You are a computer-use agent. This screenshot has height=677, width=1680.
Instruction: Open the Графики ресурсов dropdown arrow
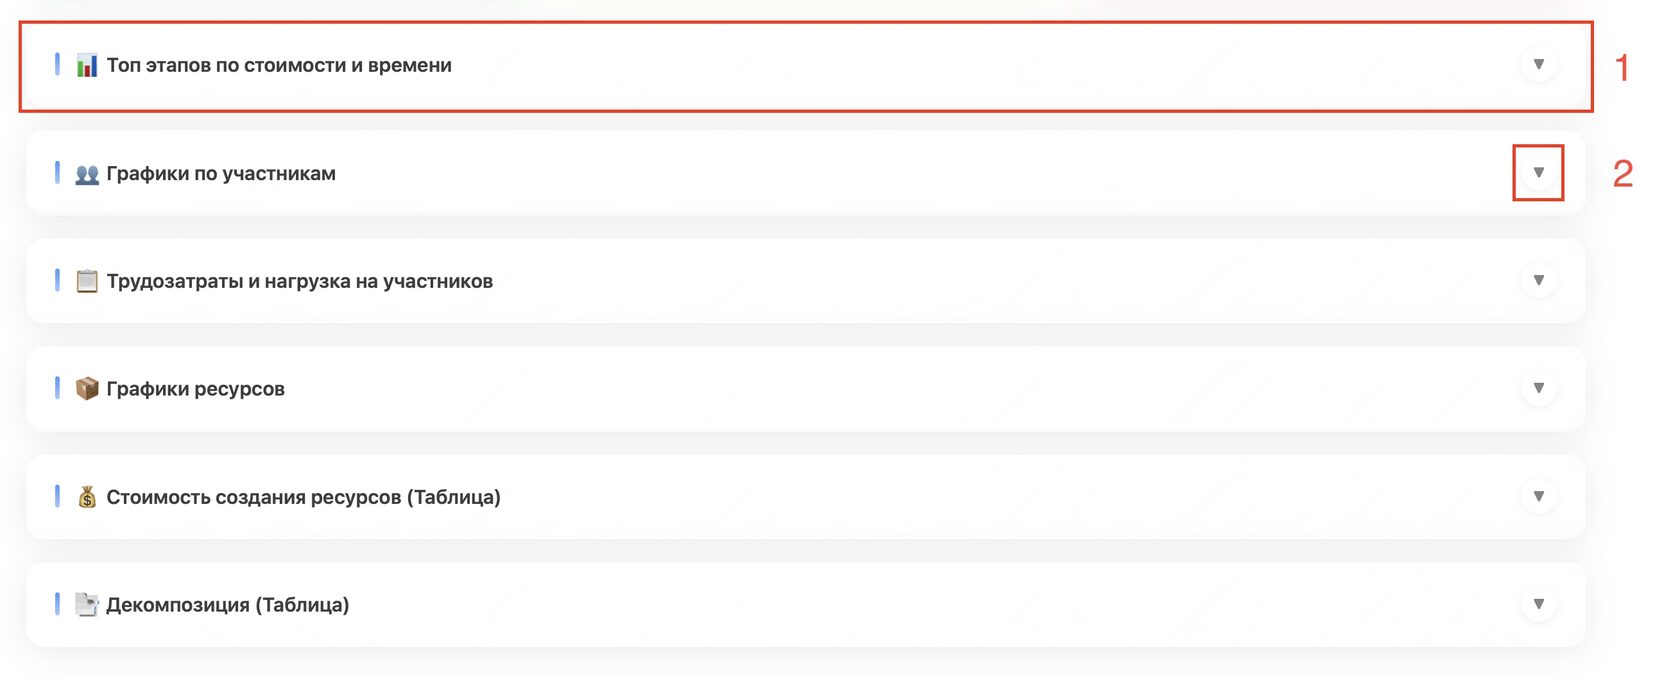point(1538,388)
